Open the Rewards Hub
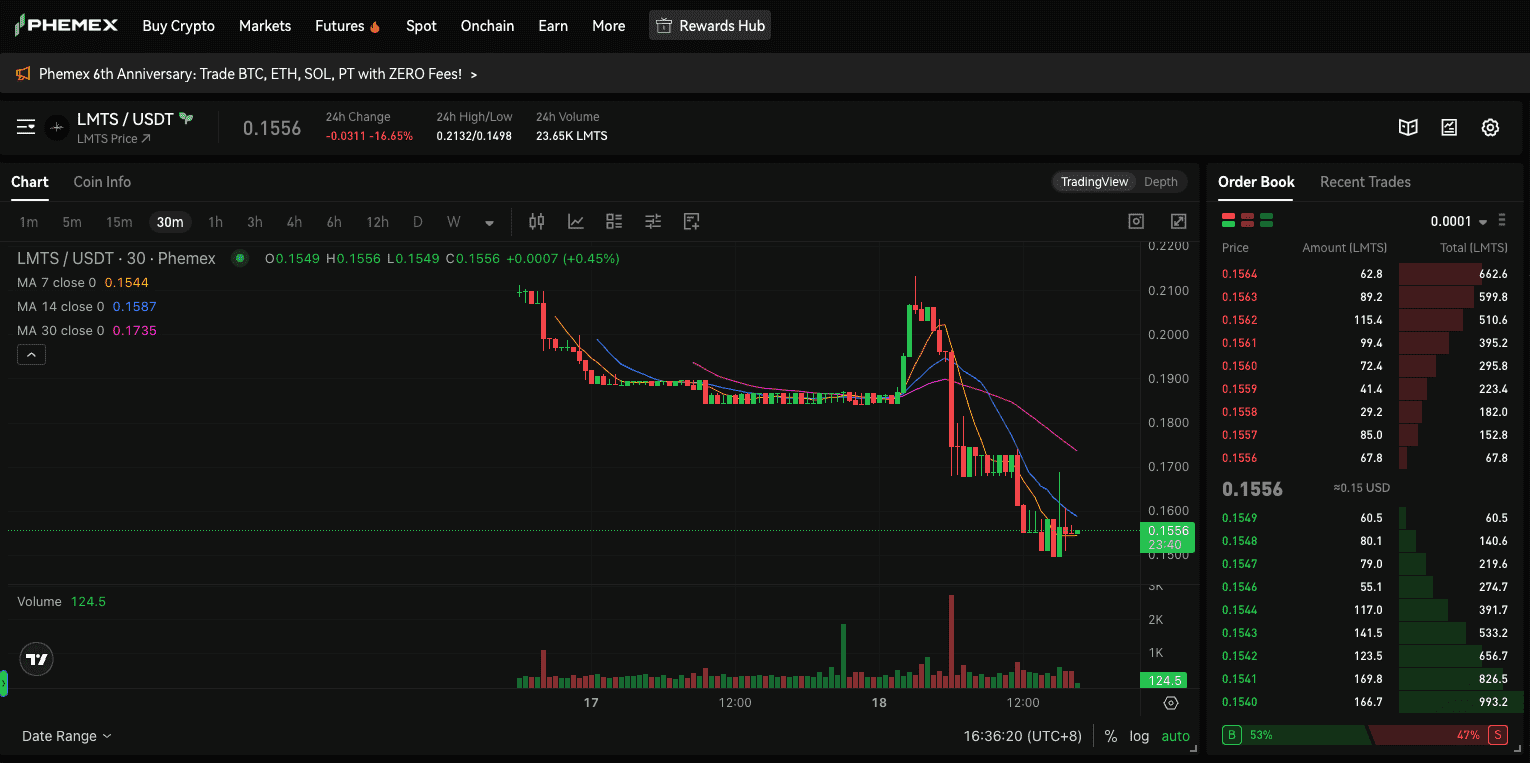1530x763 pixels. [x=710, y=25]
